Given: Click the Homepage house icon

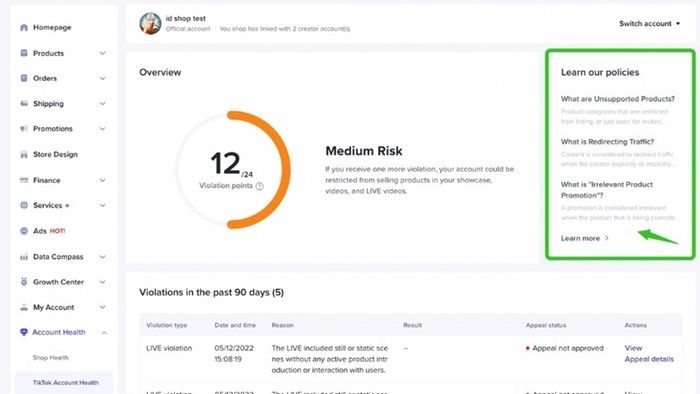Looking at the screenshot, I should point(24,28).
